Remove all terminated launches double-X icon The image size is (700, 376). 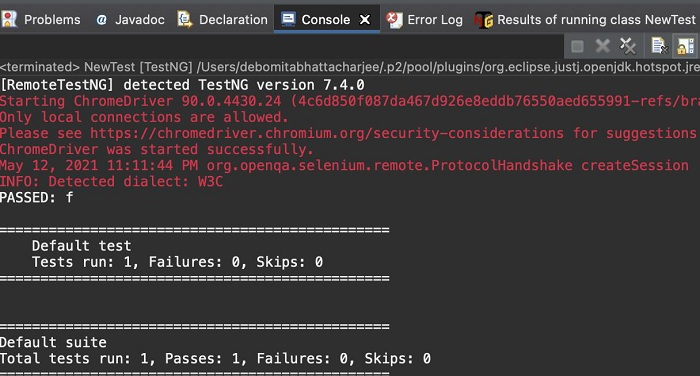click(628, 46)
